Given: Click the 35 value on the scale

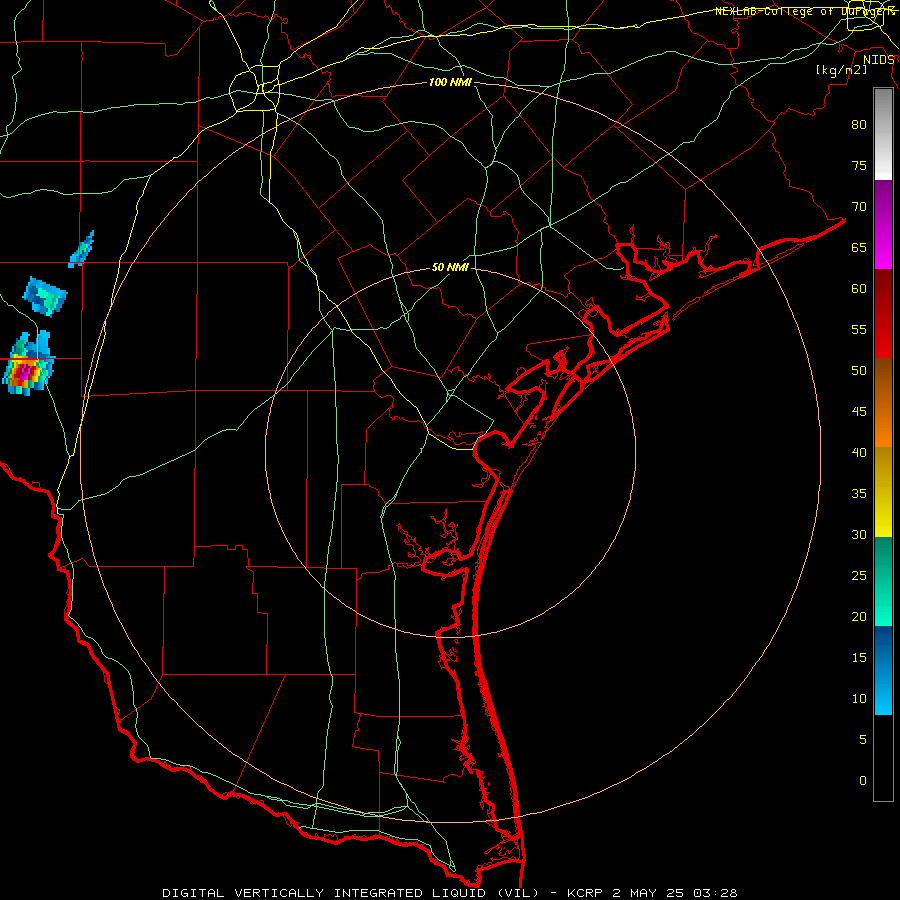Looking at the screenshot, I should coord(859,494).
